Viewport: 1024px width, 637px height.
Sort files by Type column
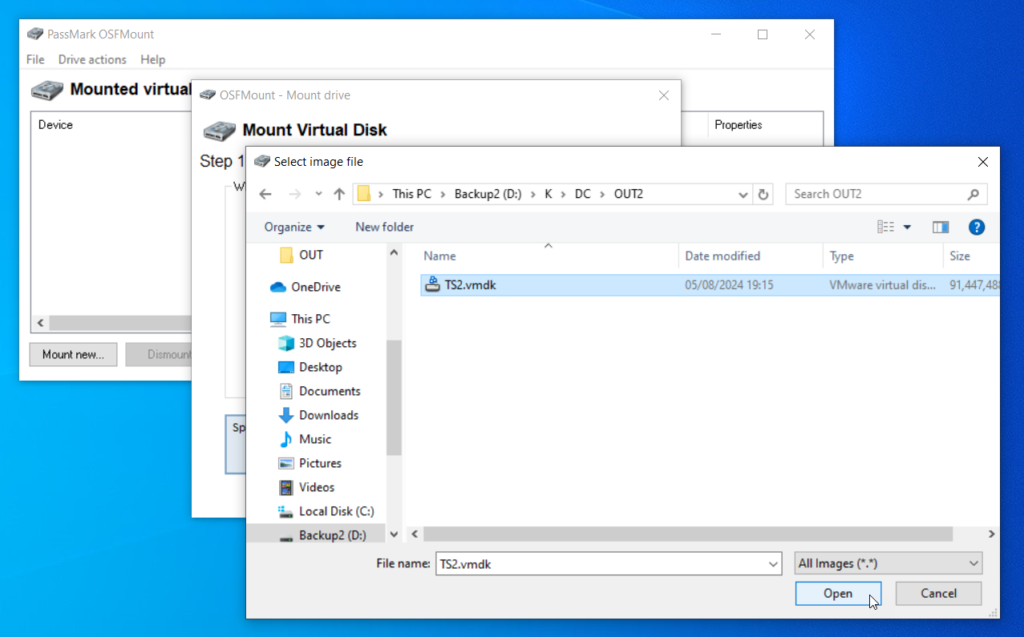click(x=842, y=256)
